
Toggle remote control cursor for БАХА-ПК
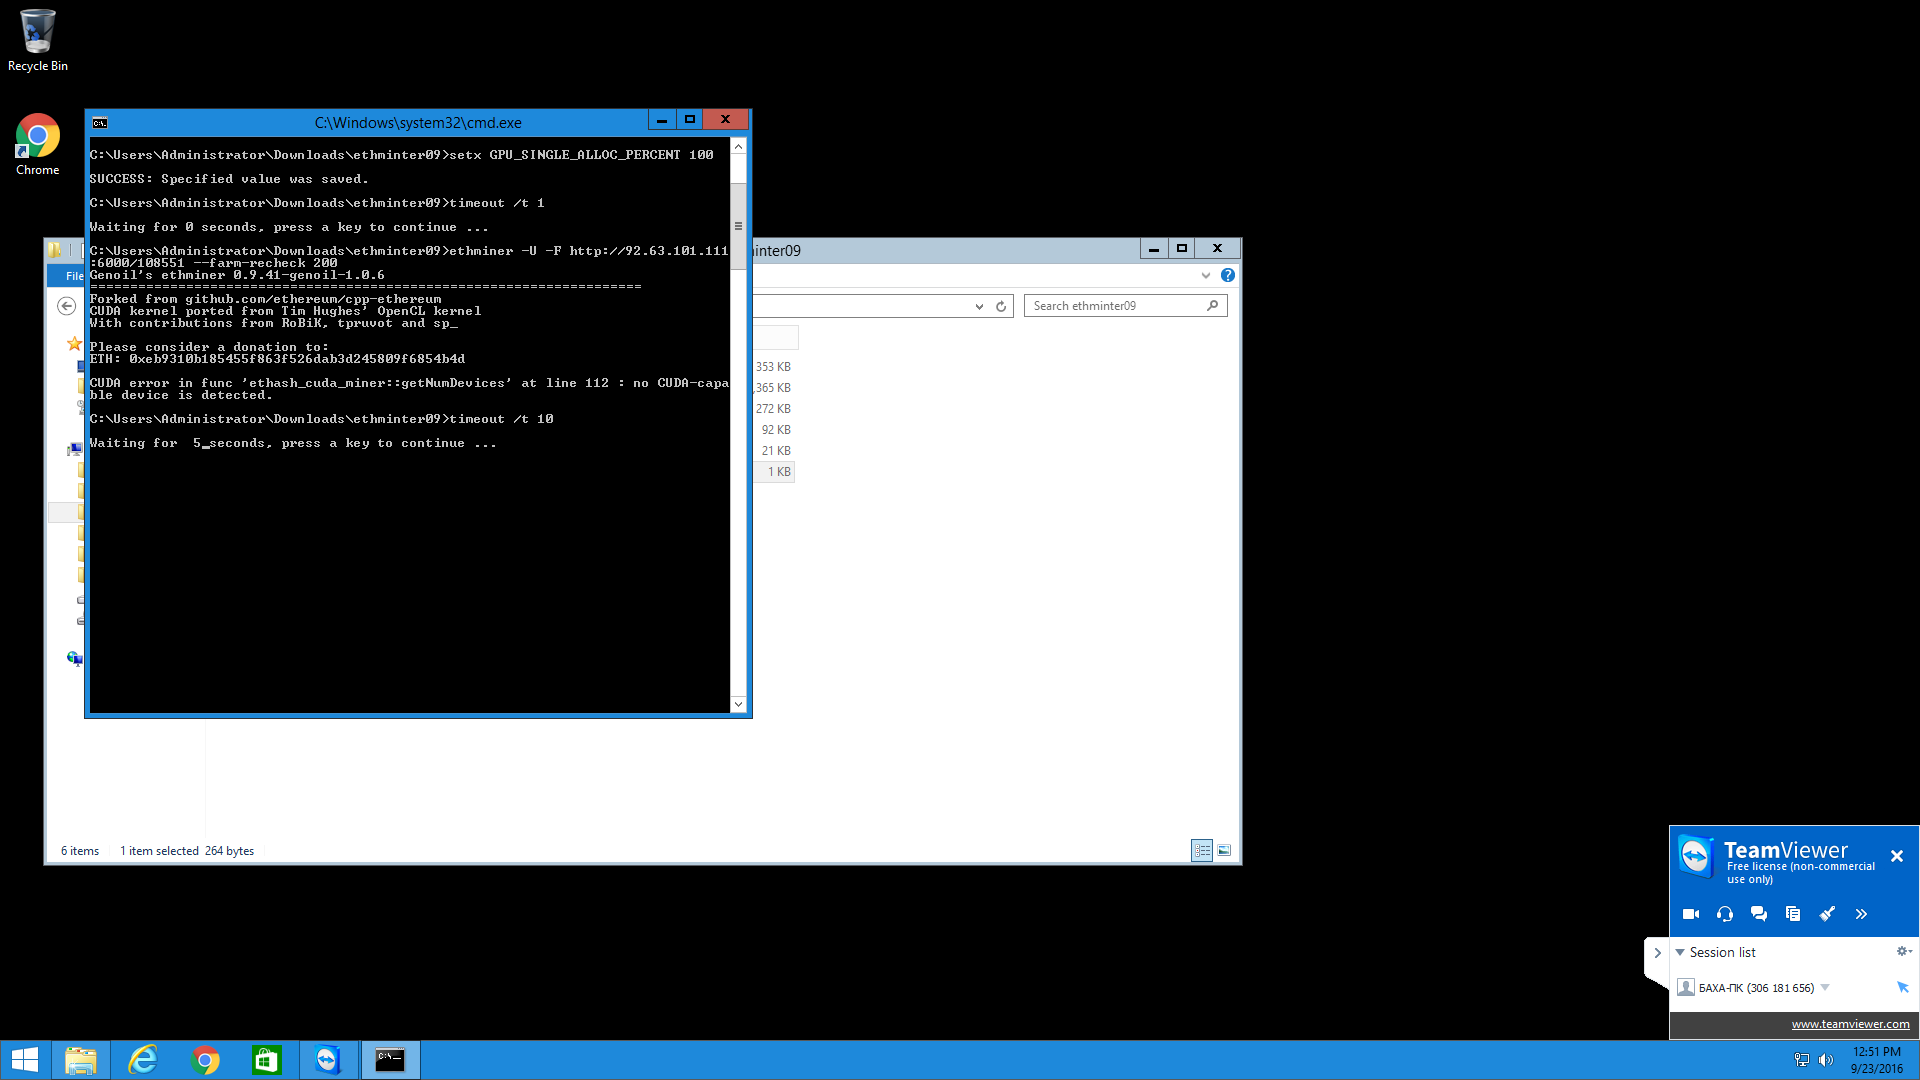click(1903, 988)
